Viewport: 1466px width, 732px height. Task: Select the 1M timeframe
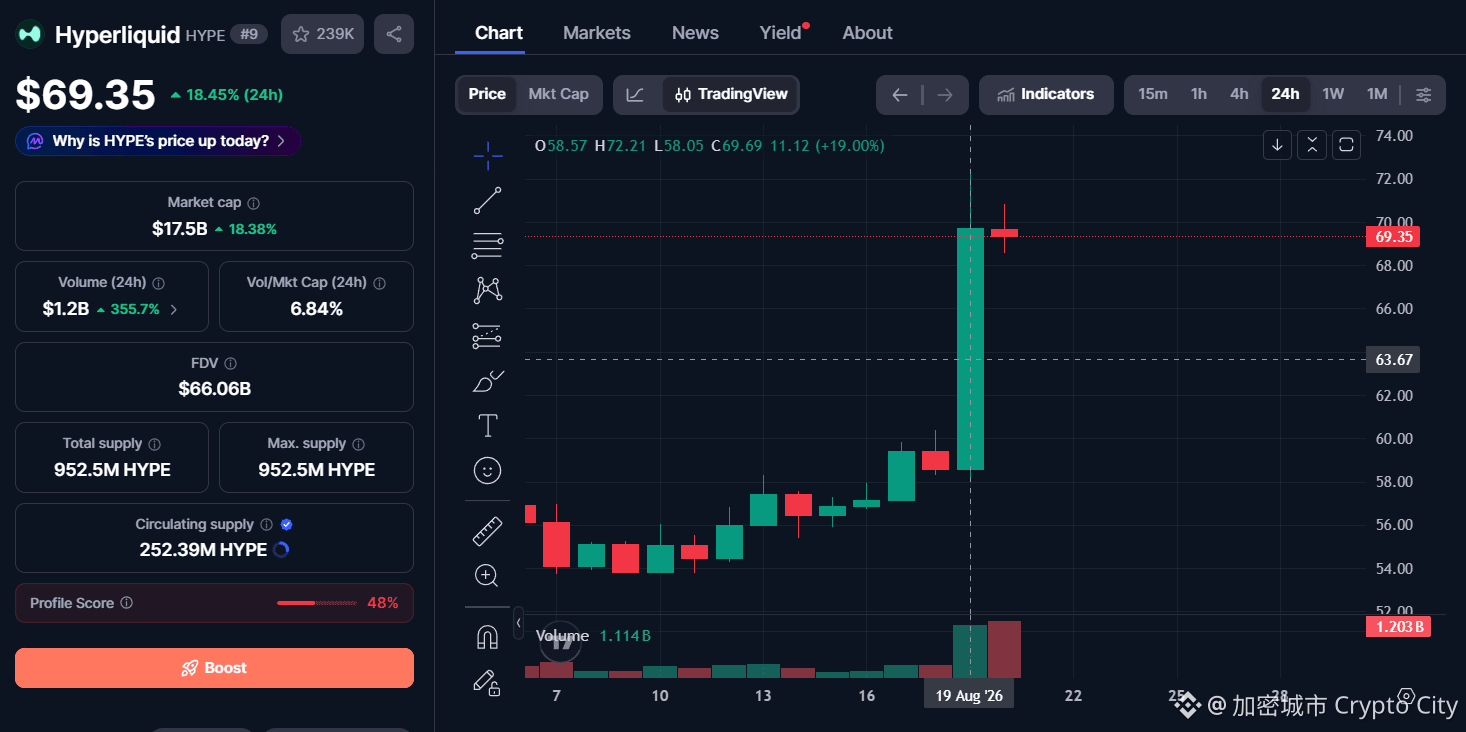[x=1377, y=94]
